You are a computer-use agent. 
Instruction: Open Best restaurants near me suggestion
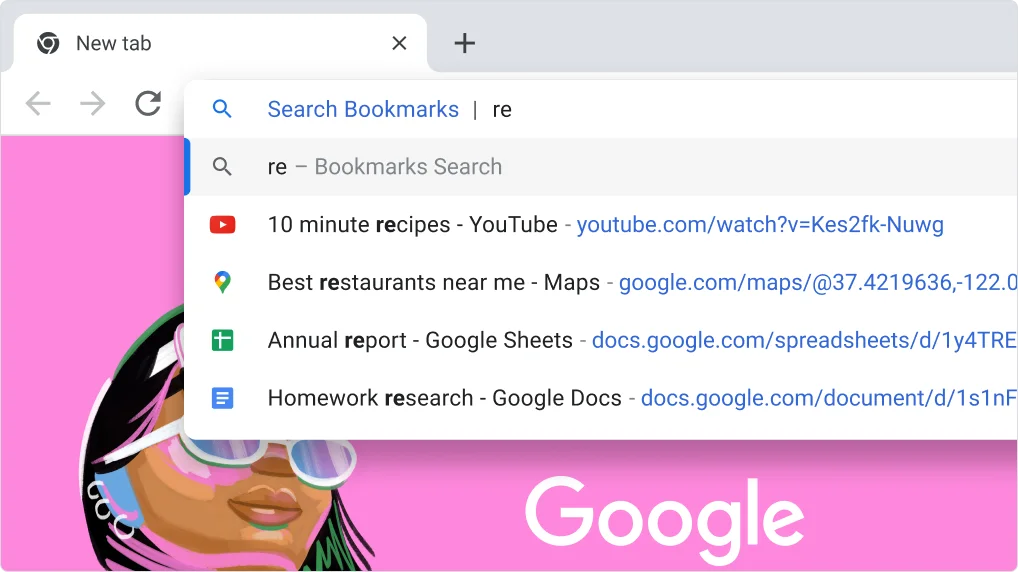[601, 282]
